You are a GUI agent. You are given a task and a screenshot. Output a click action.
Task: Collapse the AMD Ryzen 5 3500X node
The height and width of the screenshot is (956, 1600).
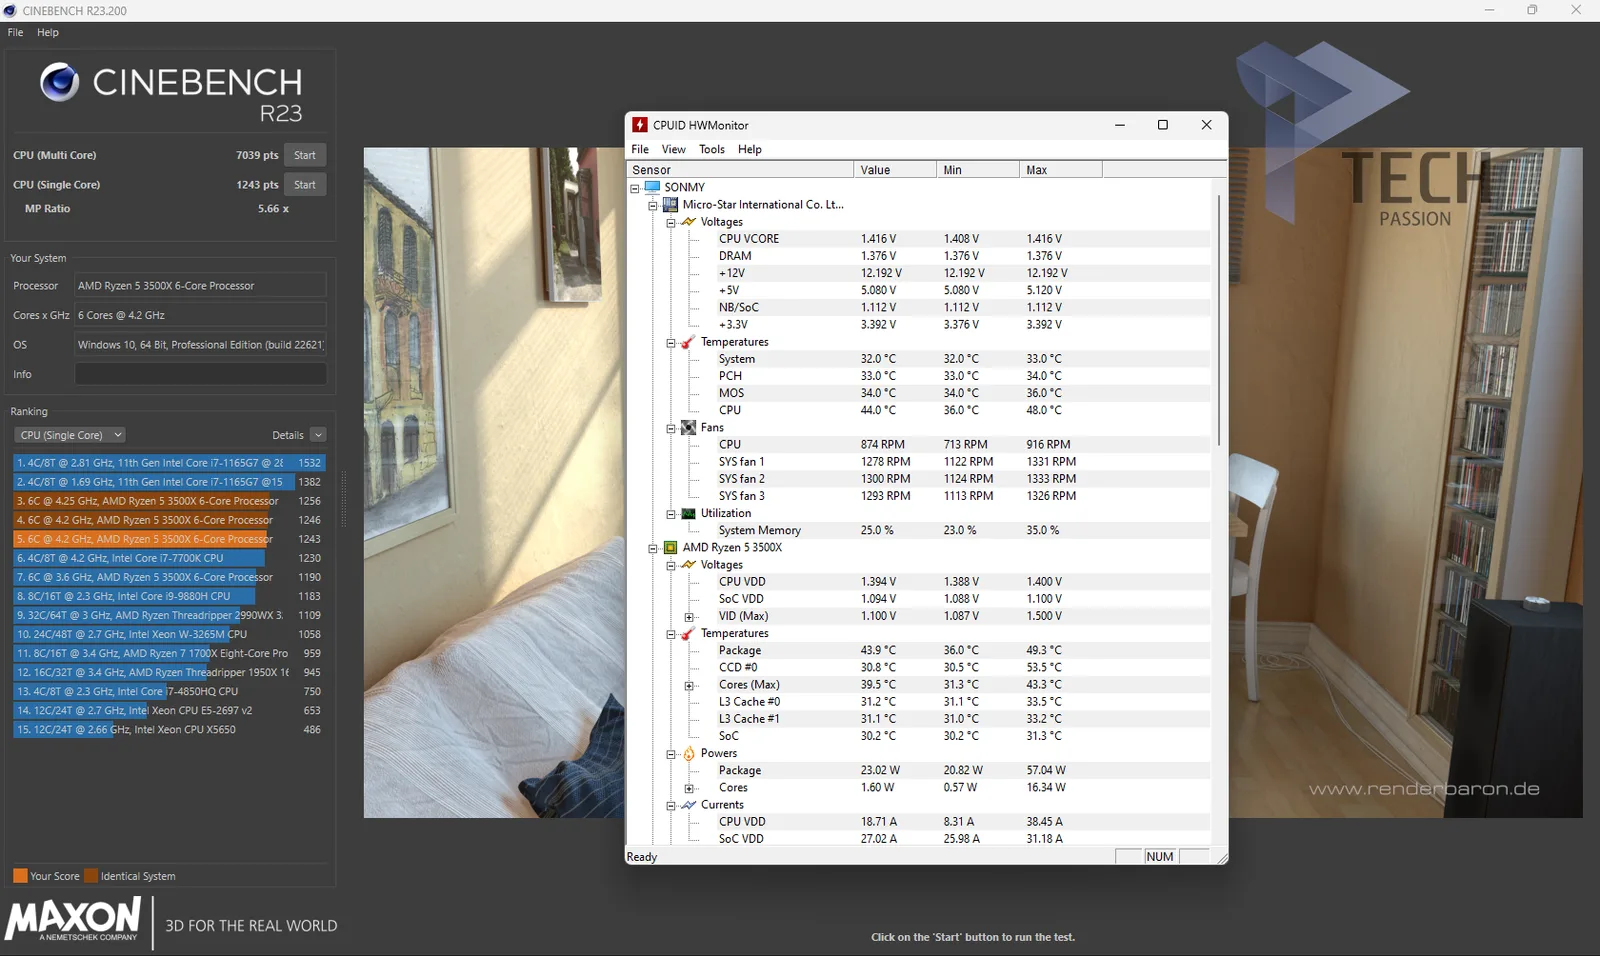pyautogui.click(x=653, y=548)
